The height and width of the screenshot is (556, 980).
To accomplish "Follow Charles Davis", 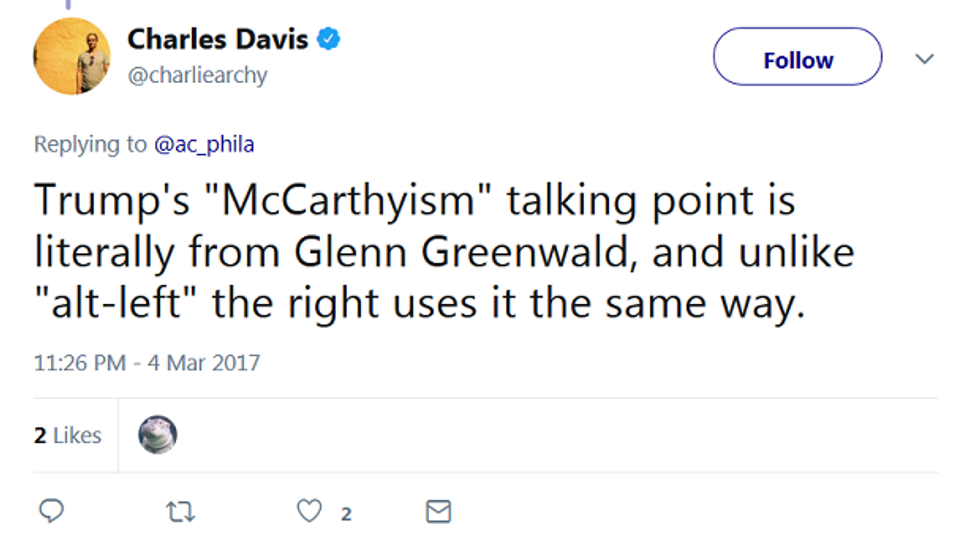I will (x=797, y=60).
